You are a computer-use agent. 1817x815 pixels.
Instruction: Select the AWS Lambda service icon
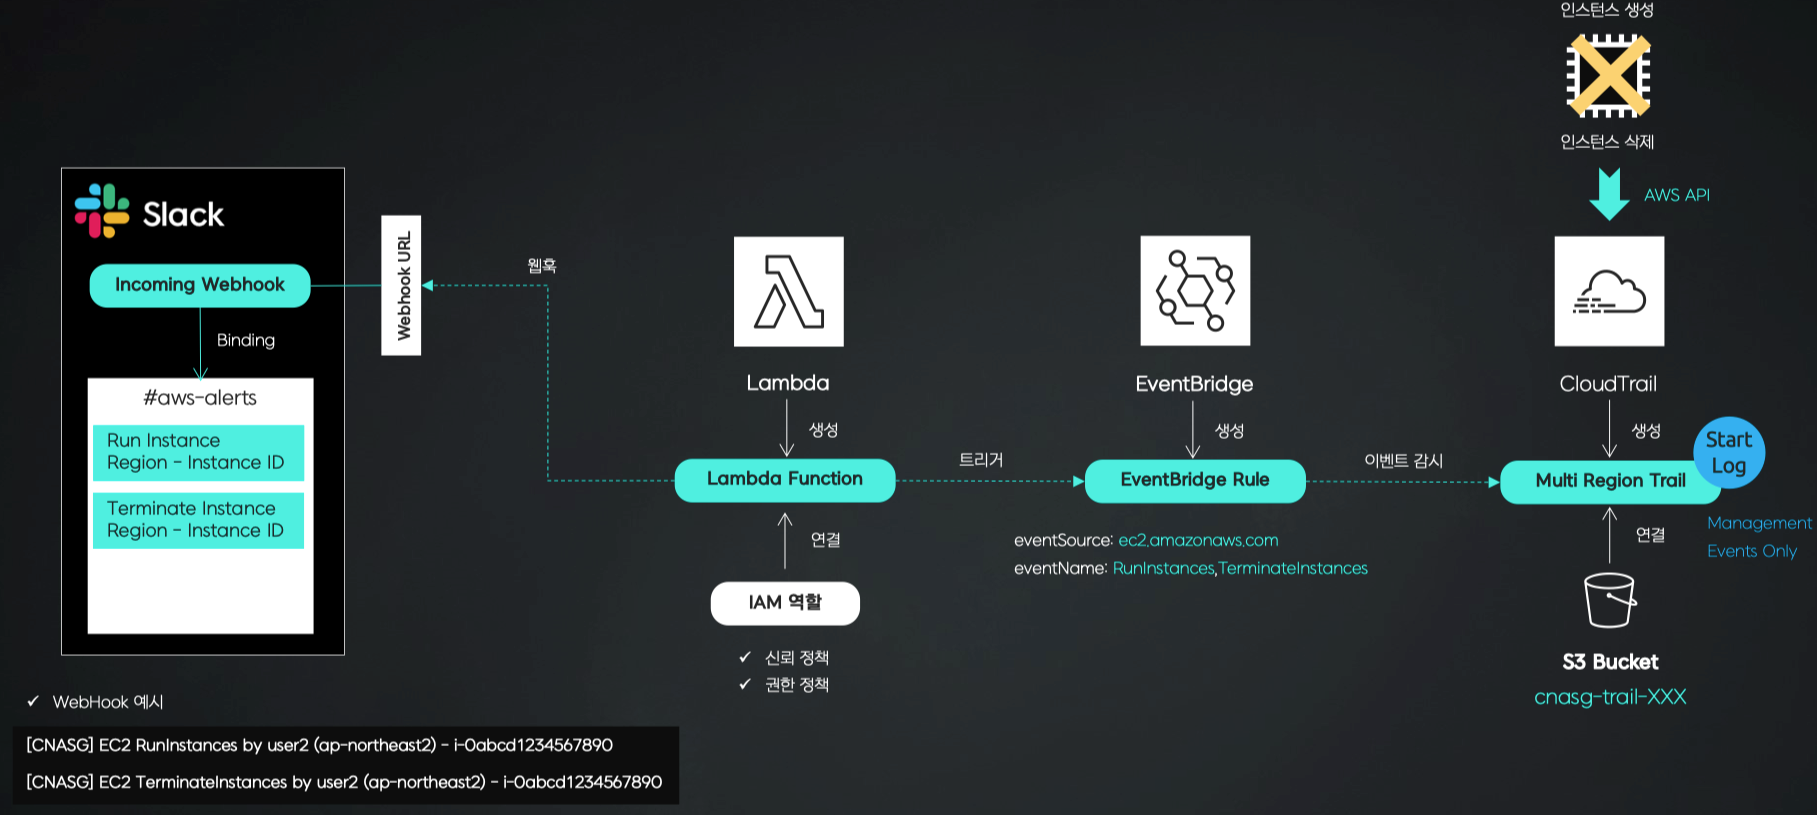pyautogui.click(x=789, y=292)
